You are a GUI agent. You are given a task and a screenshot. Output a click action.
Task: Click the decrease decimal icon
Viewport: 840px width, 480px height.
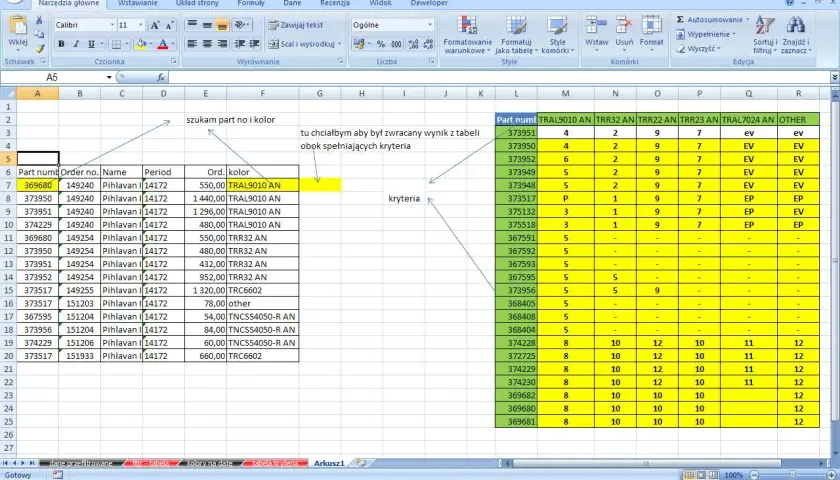428,44
